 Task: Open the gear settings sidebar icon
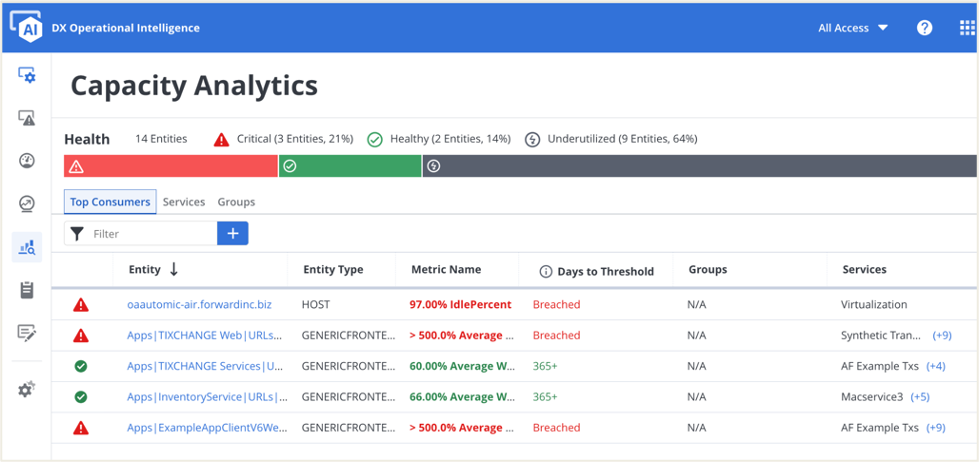(27, 389)
